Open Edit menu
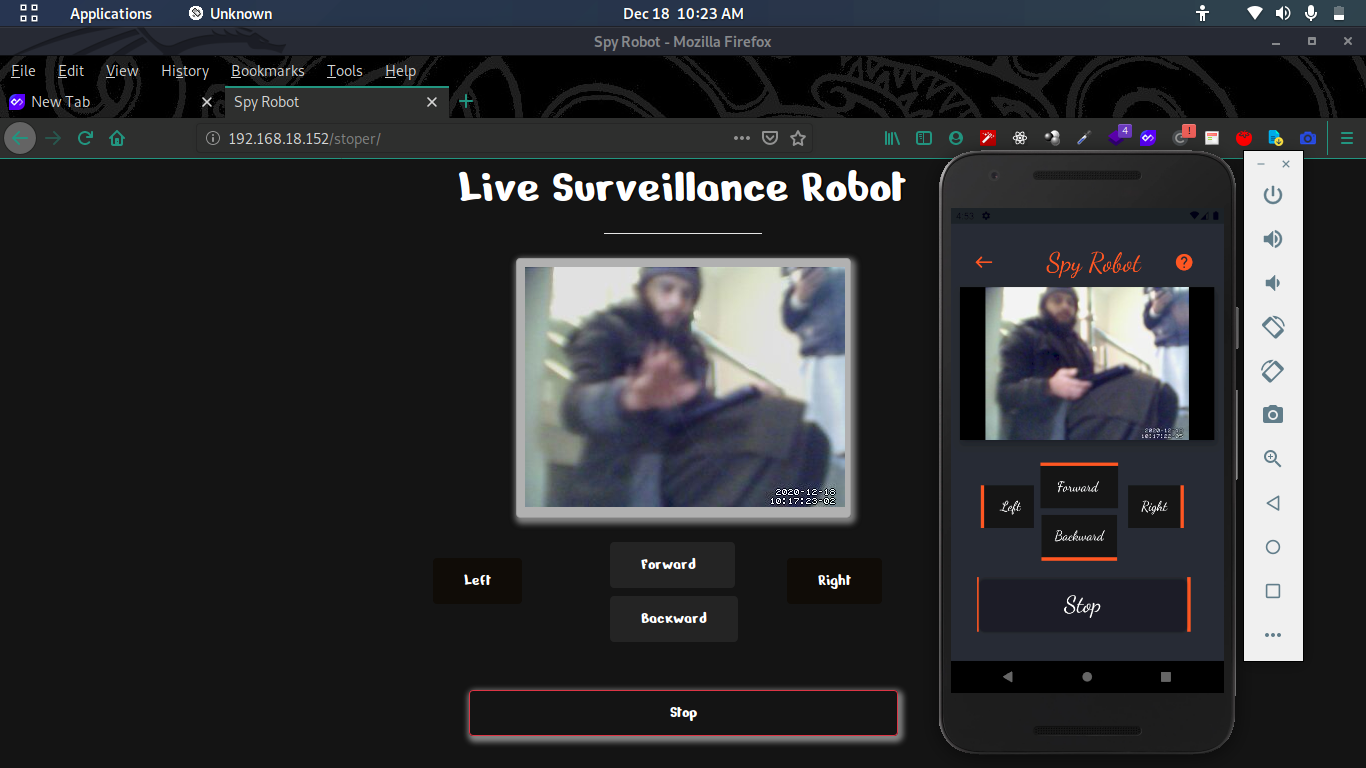 (71, 71)
